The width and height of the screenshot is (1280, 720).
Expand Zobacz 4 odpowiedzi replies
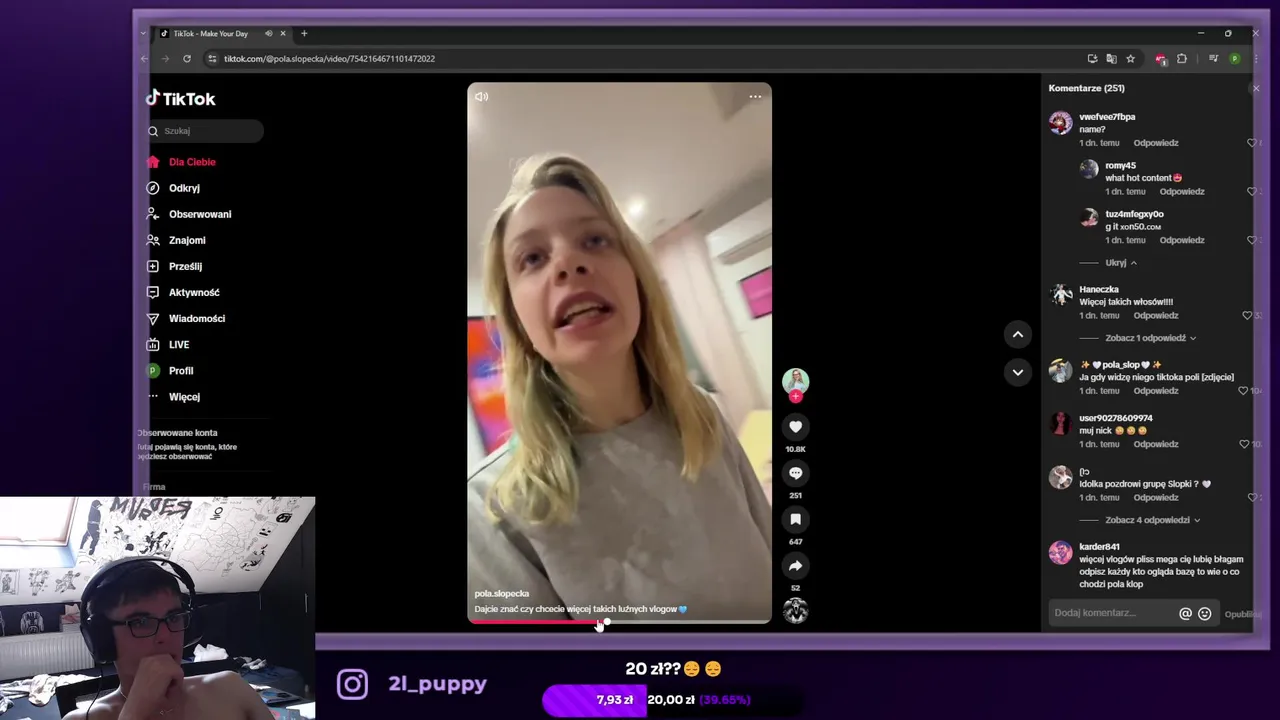tap(1152, 520)
